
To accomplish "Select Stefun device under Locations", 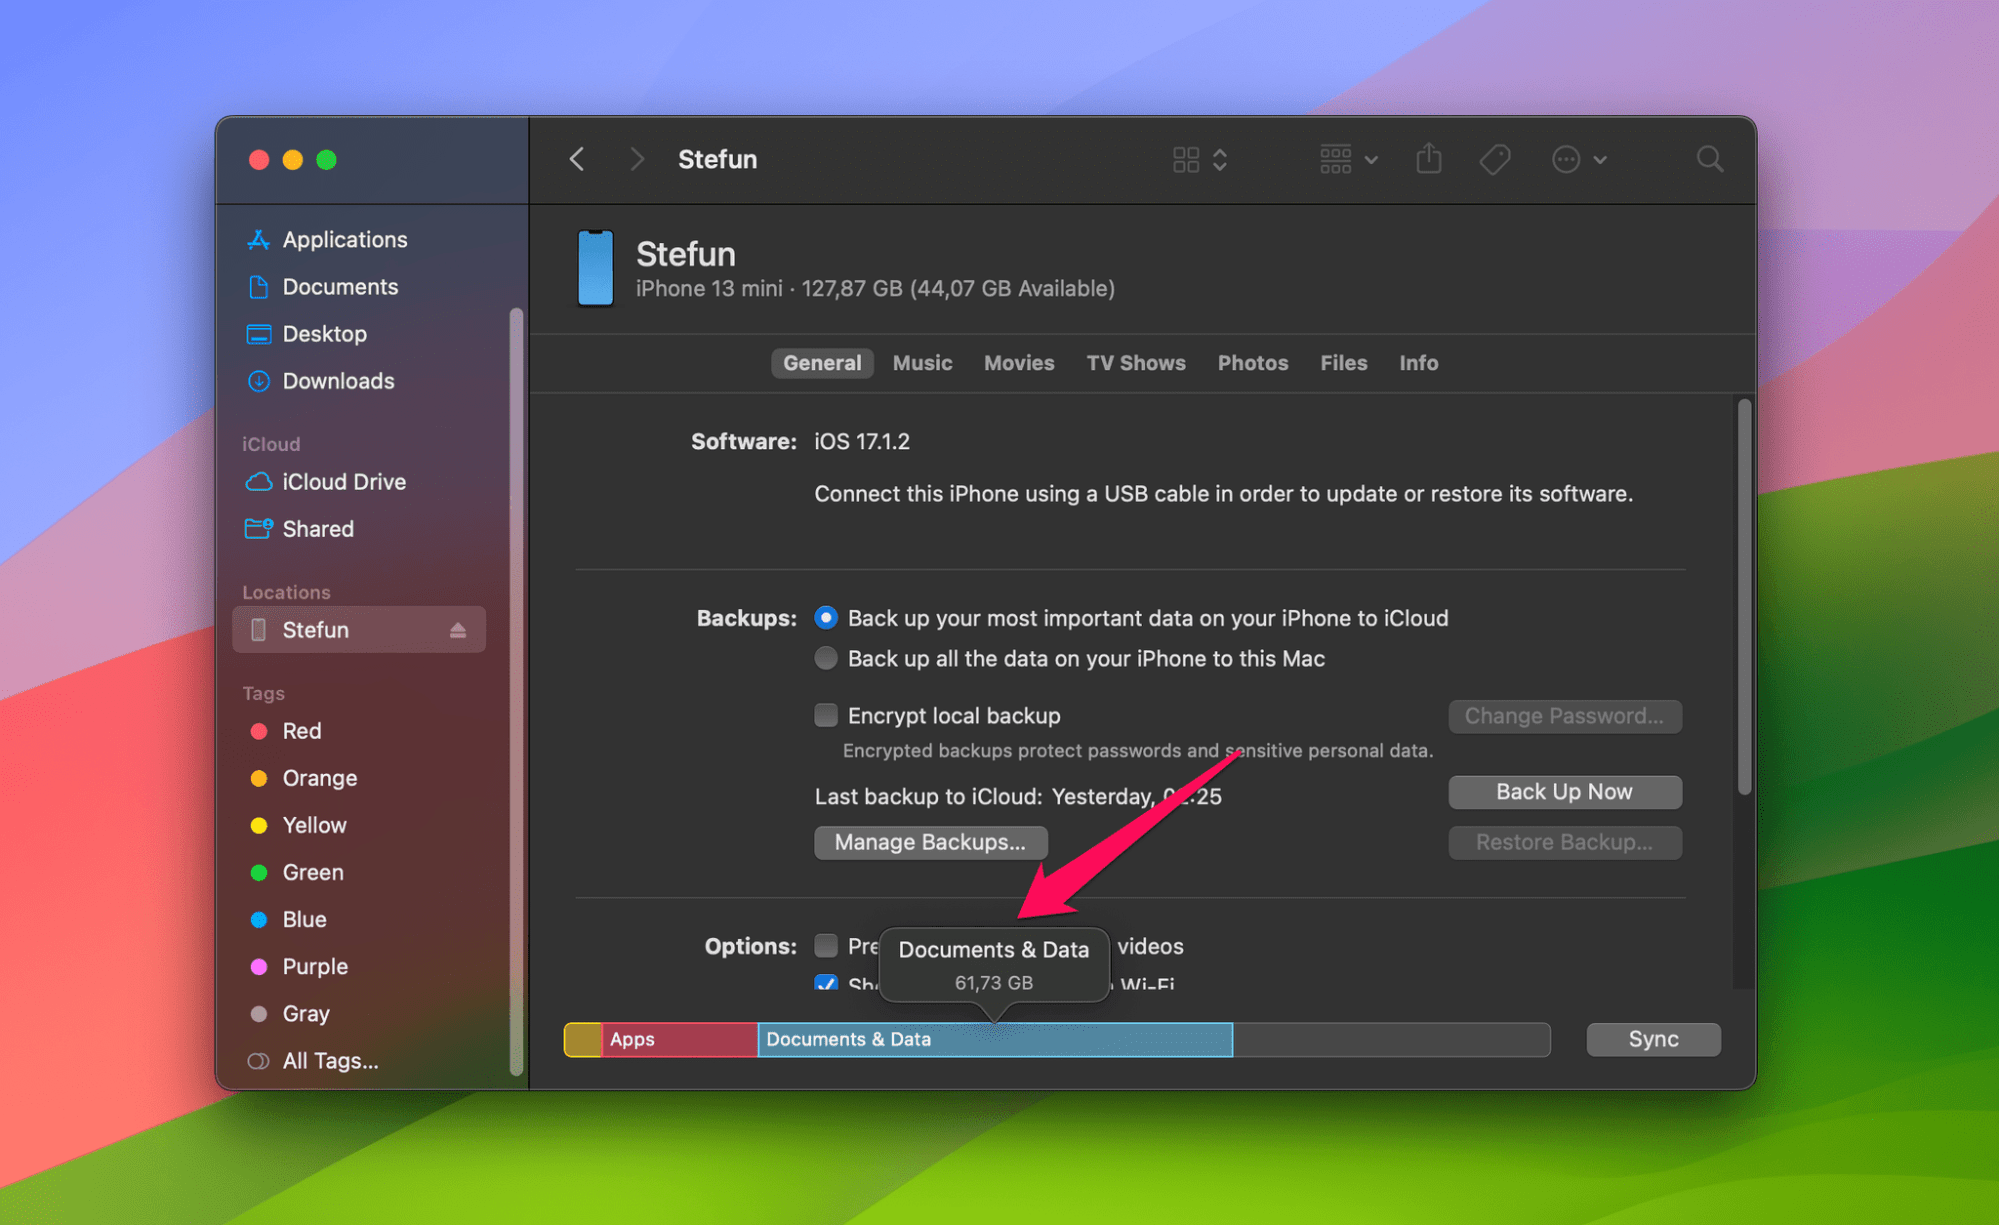I will coord(359,629).
